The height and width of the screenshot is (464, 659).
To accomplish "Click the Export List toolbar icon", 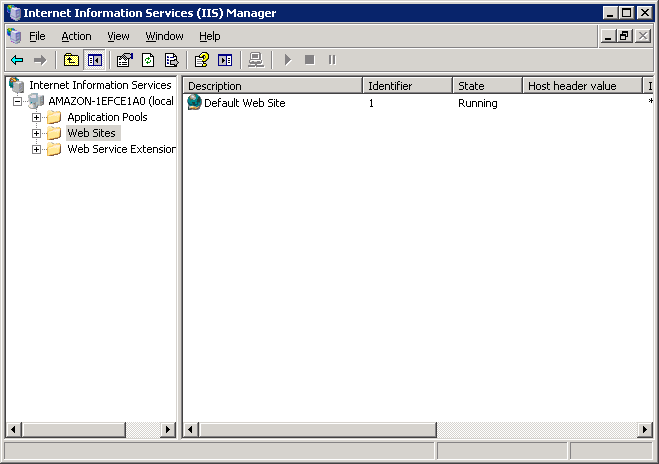I will tap(171, 60).
